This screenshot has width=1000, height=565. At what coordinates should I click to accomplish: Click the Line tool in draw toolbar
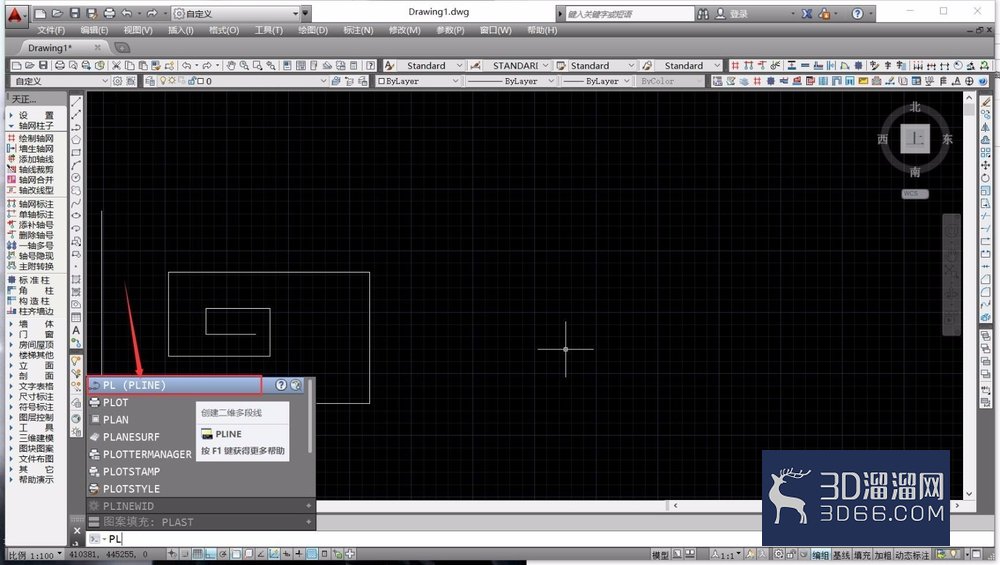click(x=76, y=102)
